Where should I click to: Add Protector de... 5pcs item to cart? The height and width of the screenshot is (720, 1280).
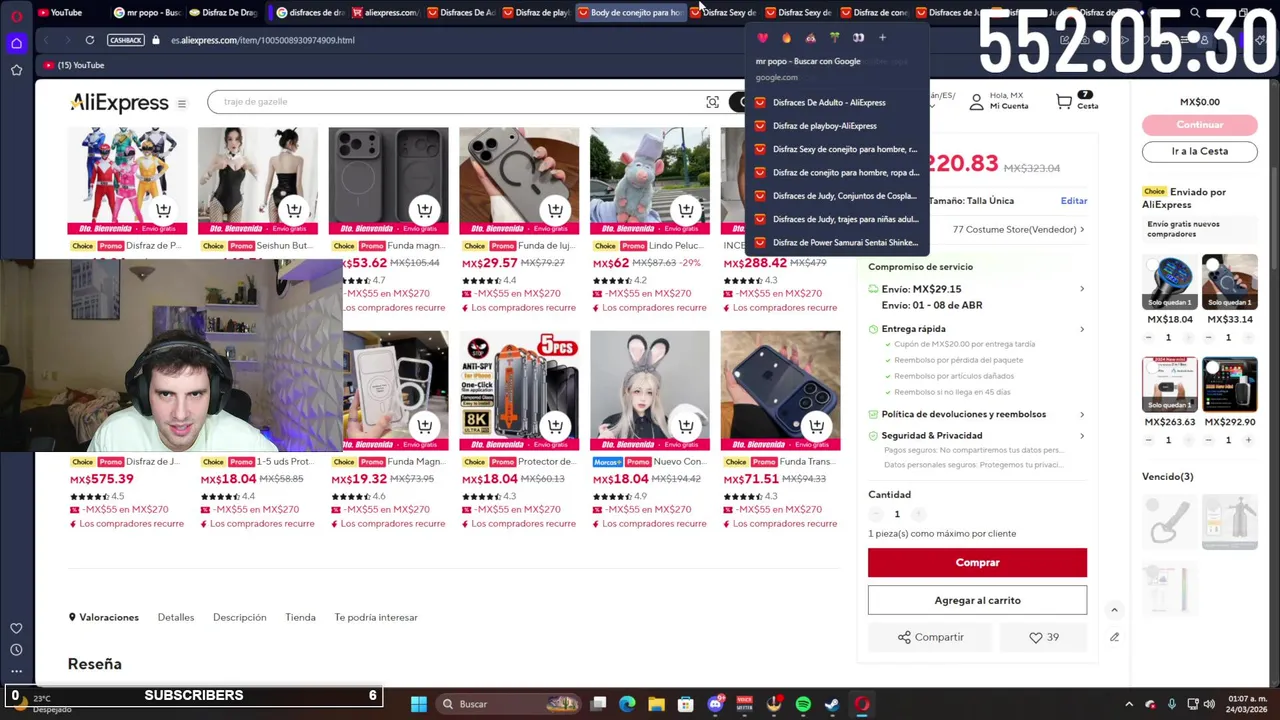[555, 426]
